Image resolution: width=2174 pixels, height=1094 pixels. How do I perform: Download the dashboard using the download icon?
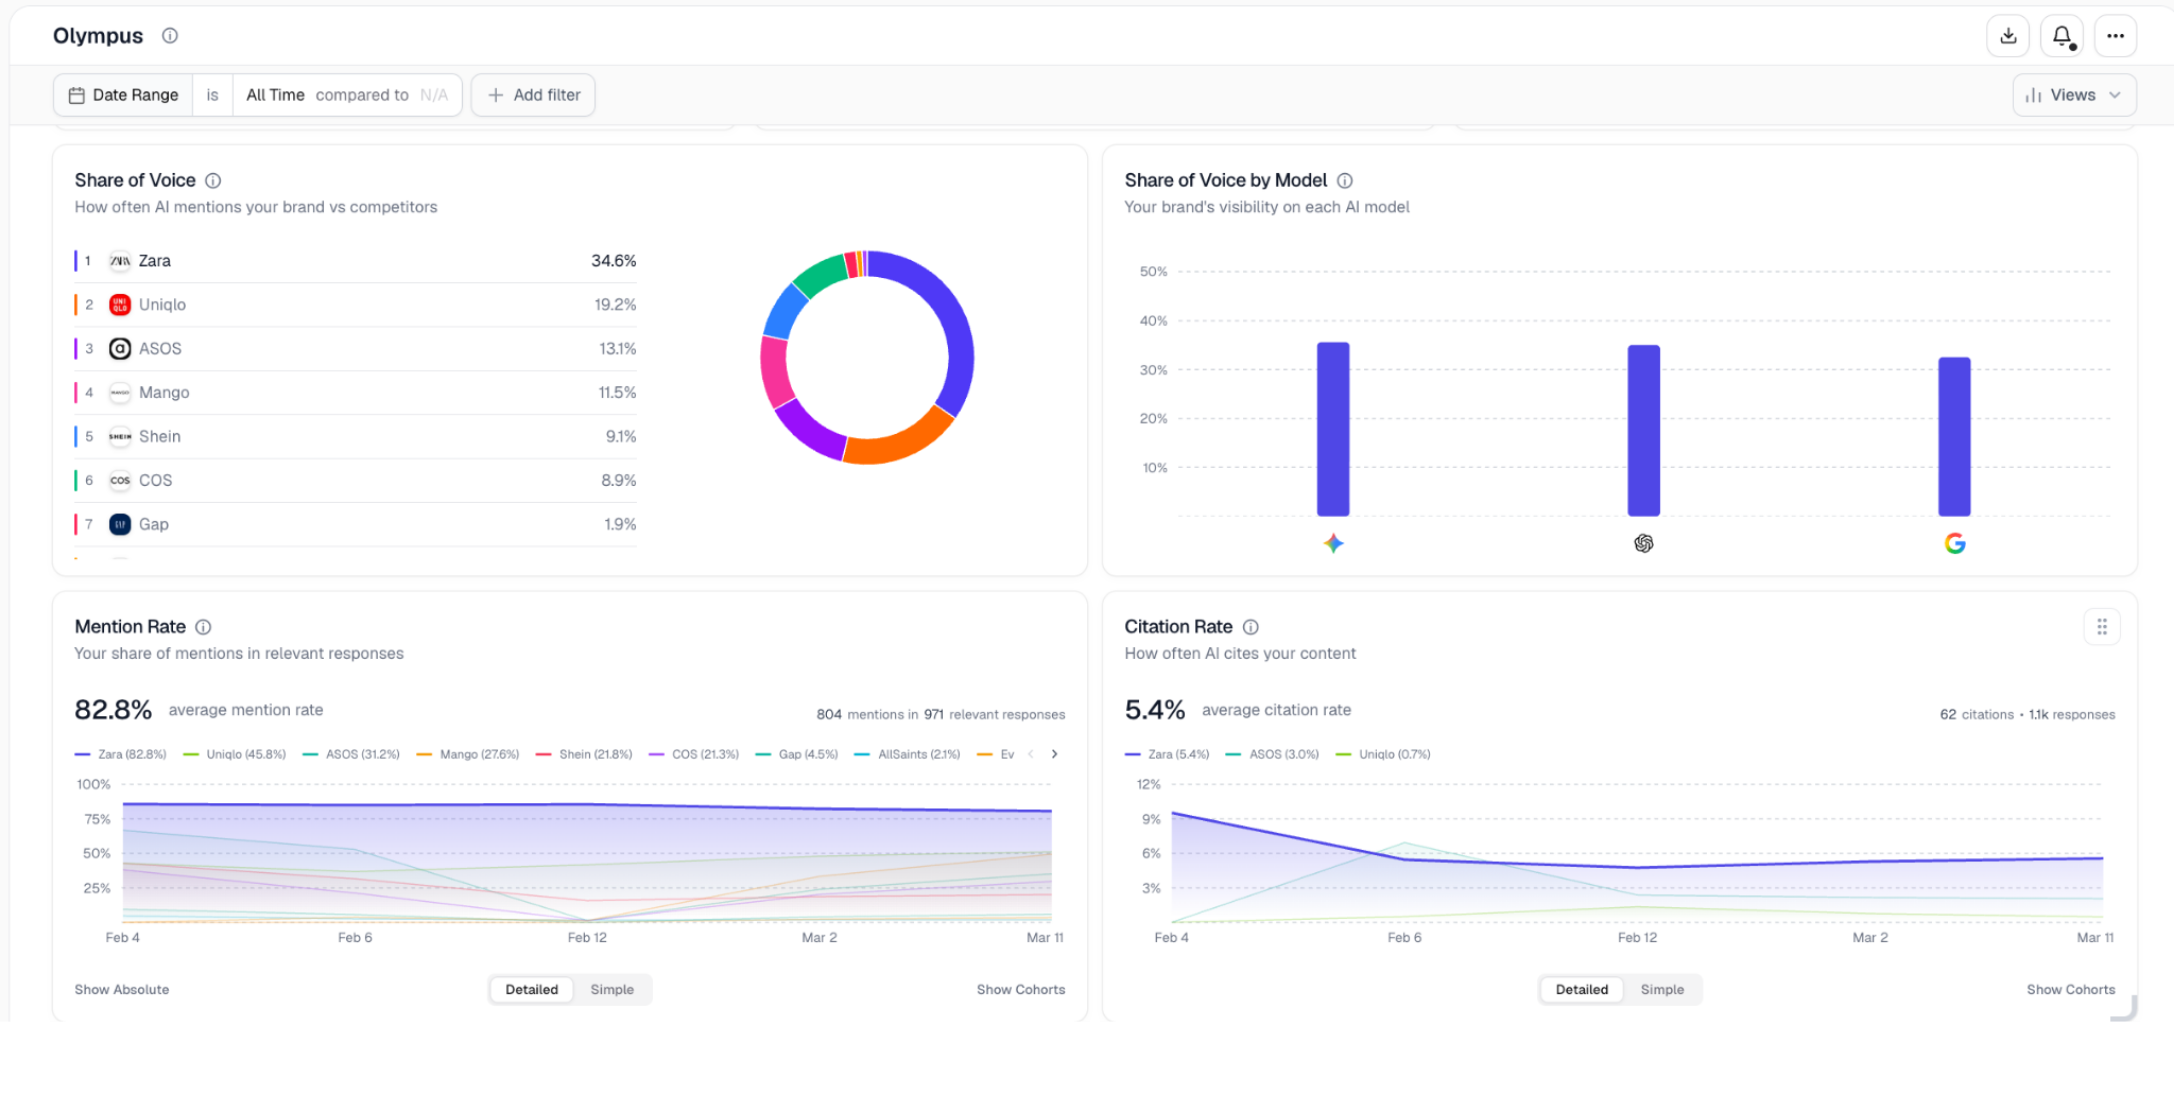pos(2008,36)
